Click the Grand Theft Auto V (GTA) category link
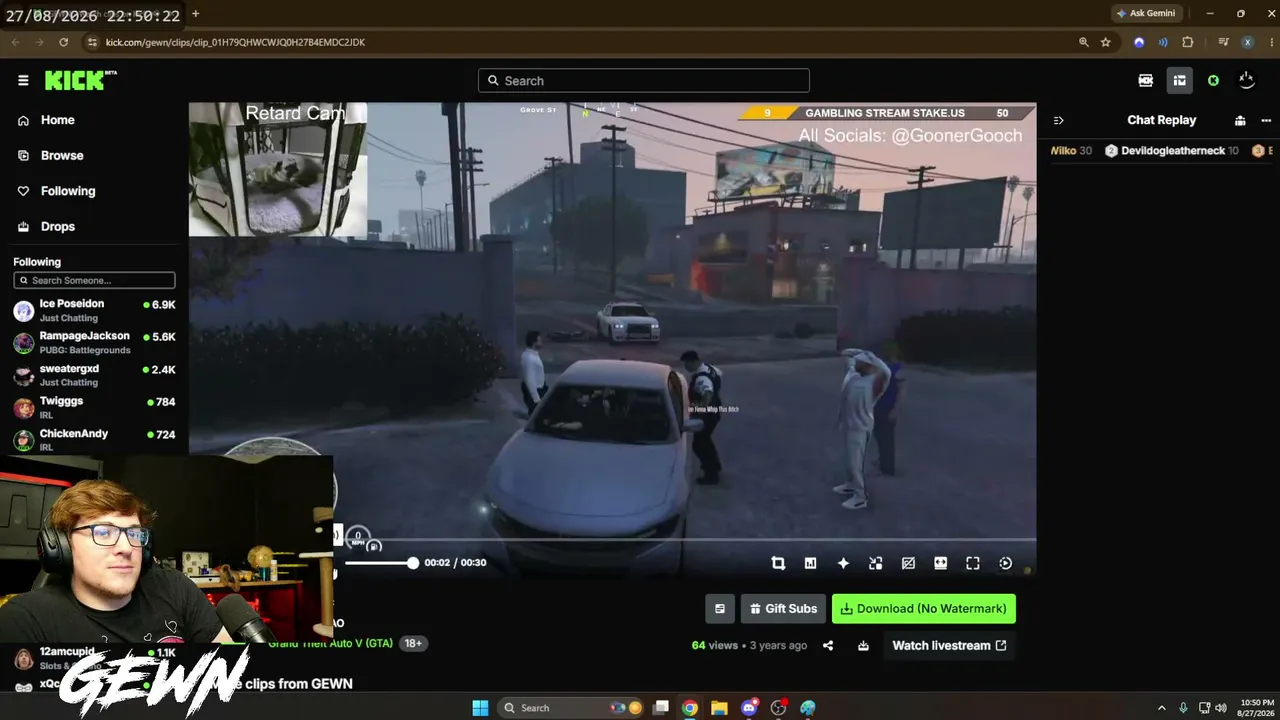Image resolution: width=1280 pixels, height=720 pixels. (x=331, y=643)
